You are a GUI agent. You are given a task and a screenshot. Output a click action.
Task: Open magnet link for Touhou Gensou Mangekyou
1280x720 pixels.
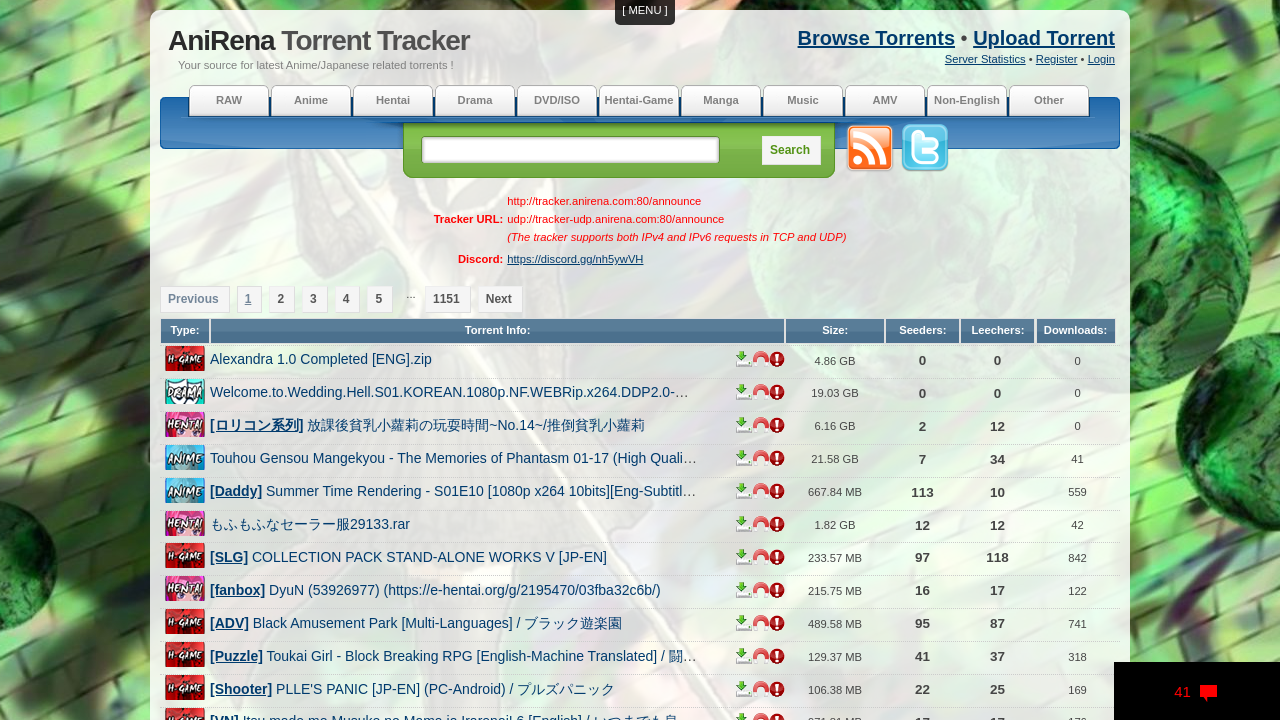[761, 458]
